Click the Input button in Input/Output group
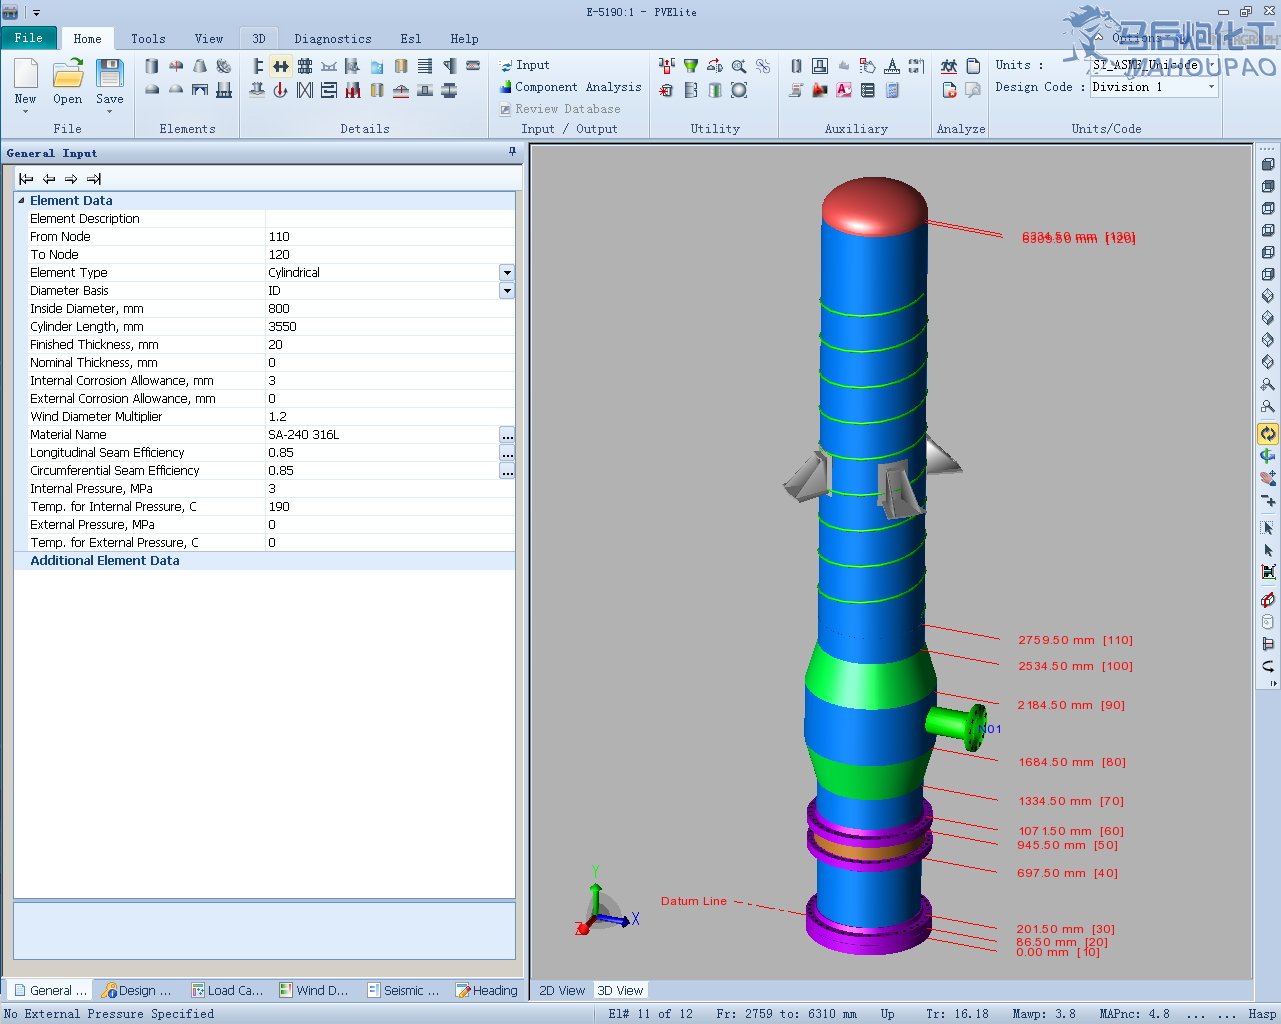The width and height of the screenshot is (1281, 1024). click(x=525, y=65)
